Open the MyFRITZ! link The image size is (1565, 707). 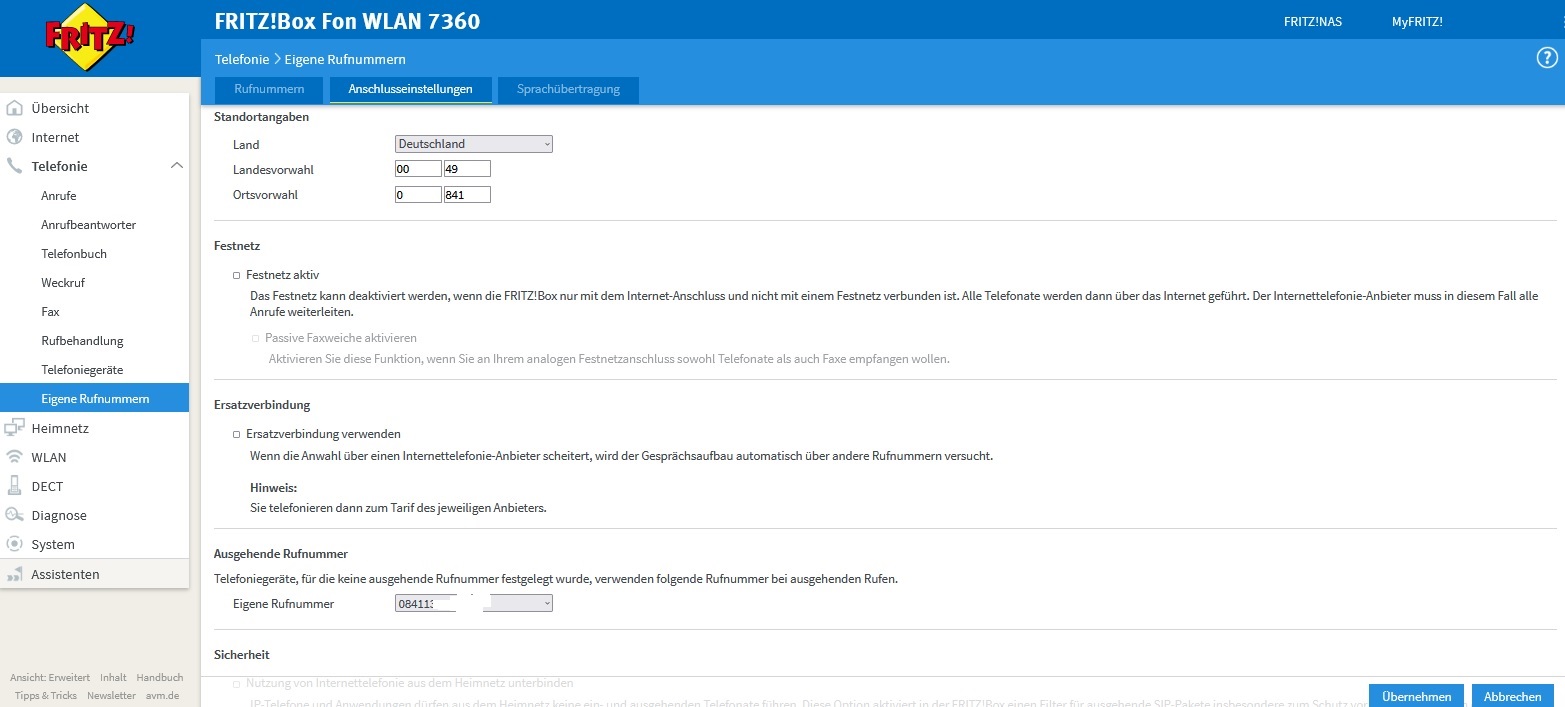point(1417,22)
